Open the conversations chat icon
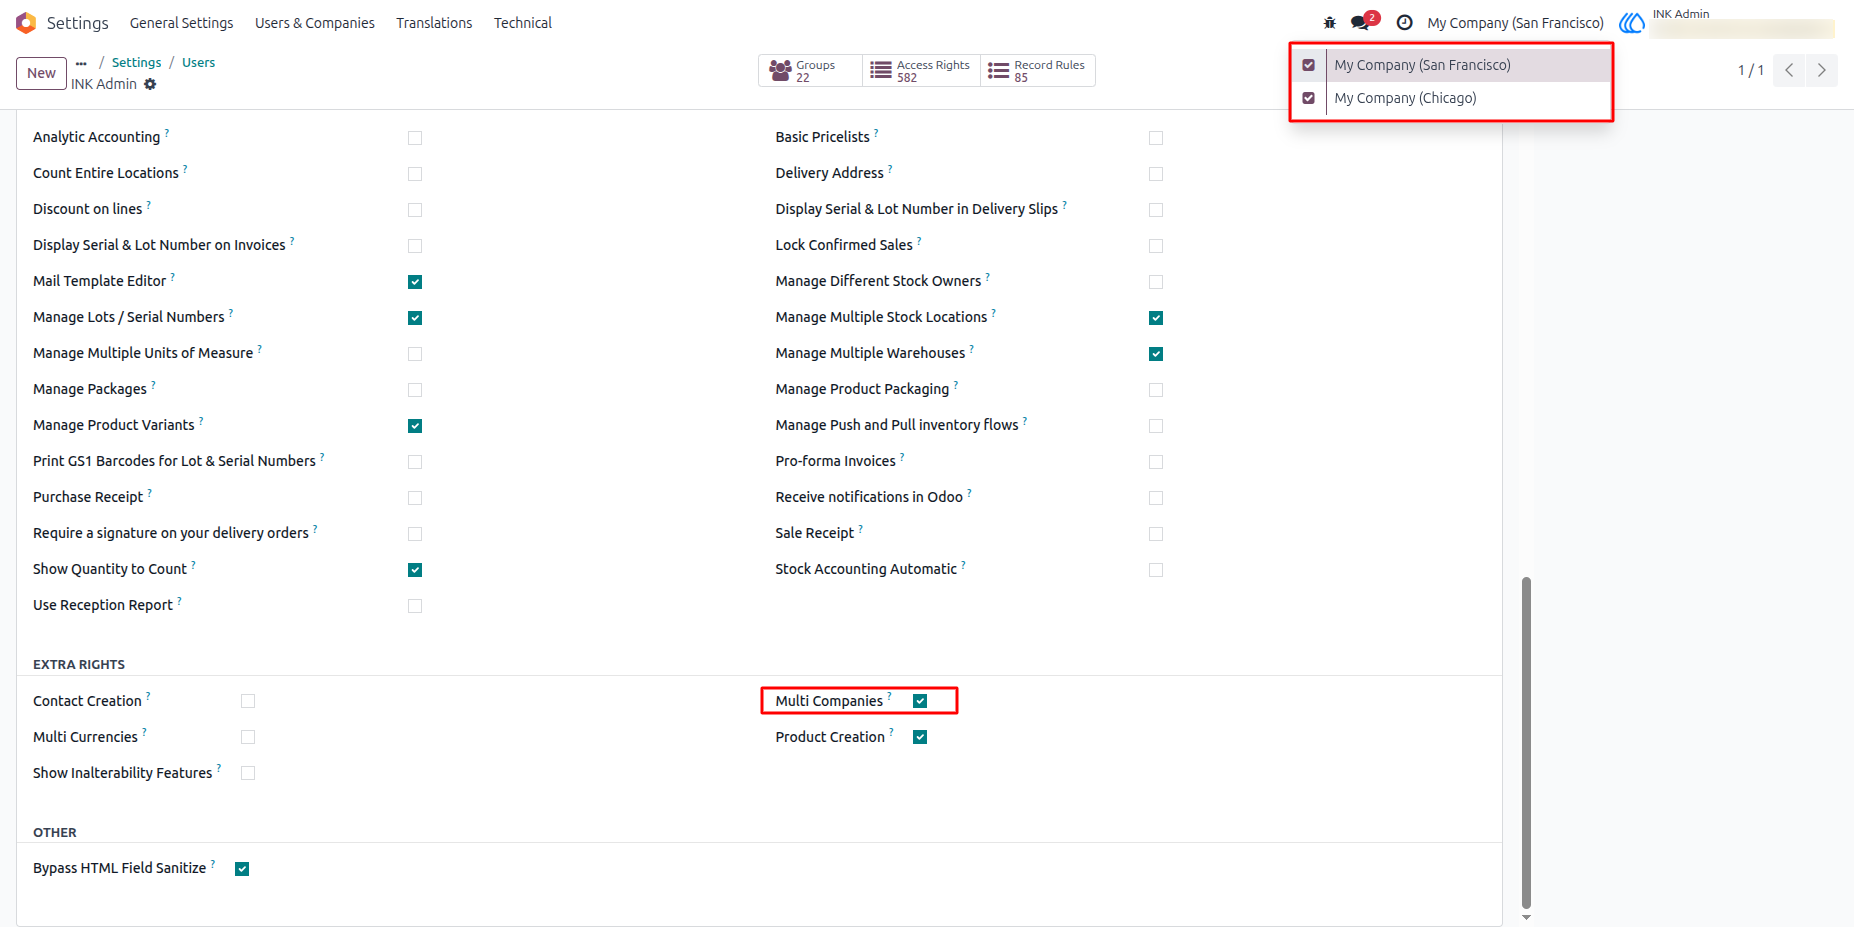Screen dimensions: 1854x927 [x=1360, y=23]
